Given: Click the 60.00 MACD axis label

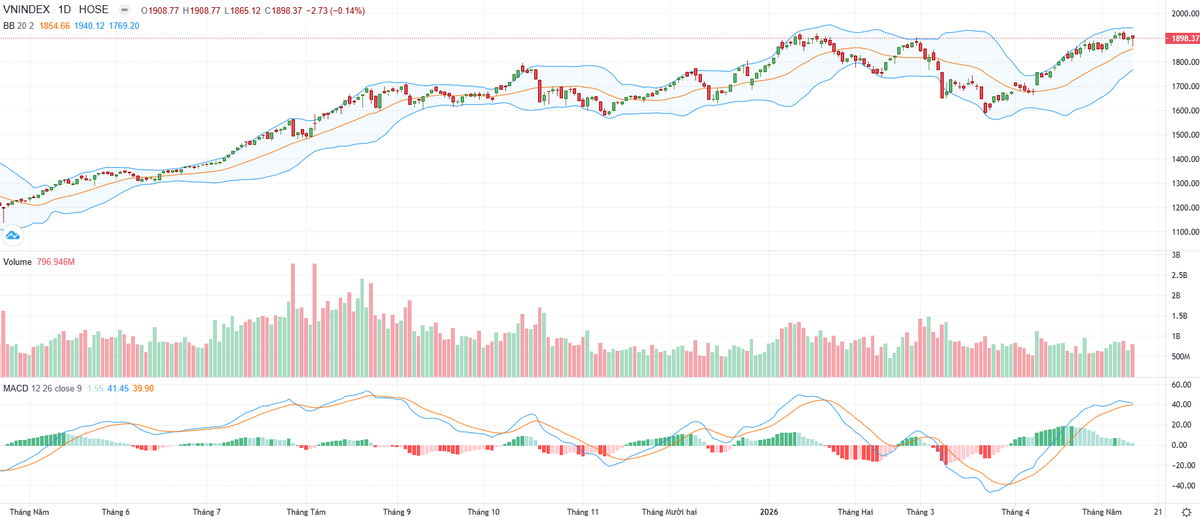Looking at the screenshot, I should pos(1179,385).
